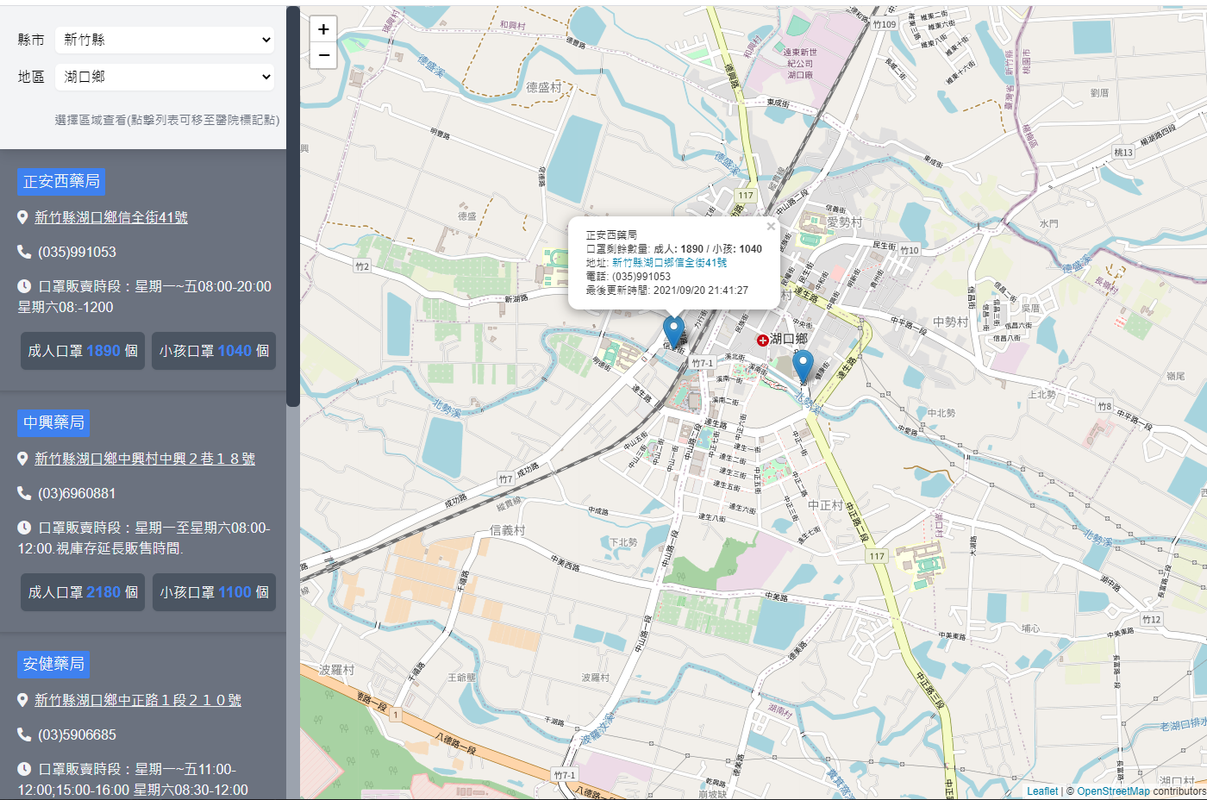Click phone number (035)991053 in sidebar
1207x800 pixels.
pyautogui.click(x=77, y=252)
